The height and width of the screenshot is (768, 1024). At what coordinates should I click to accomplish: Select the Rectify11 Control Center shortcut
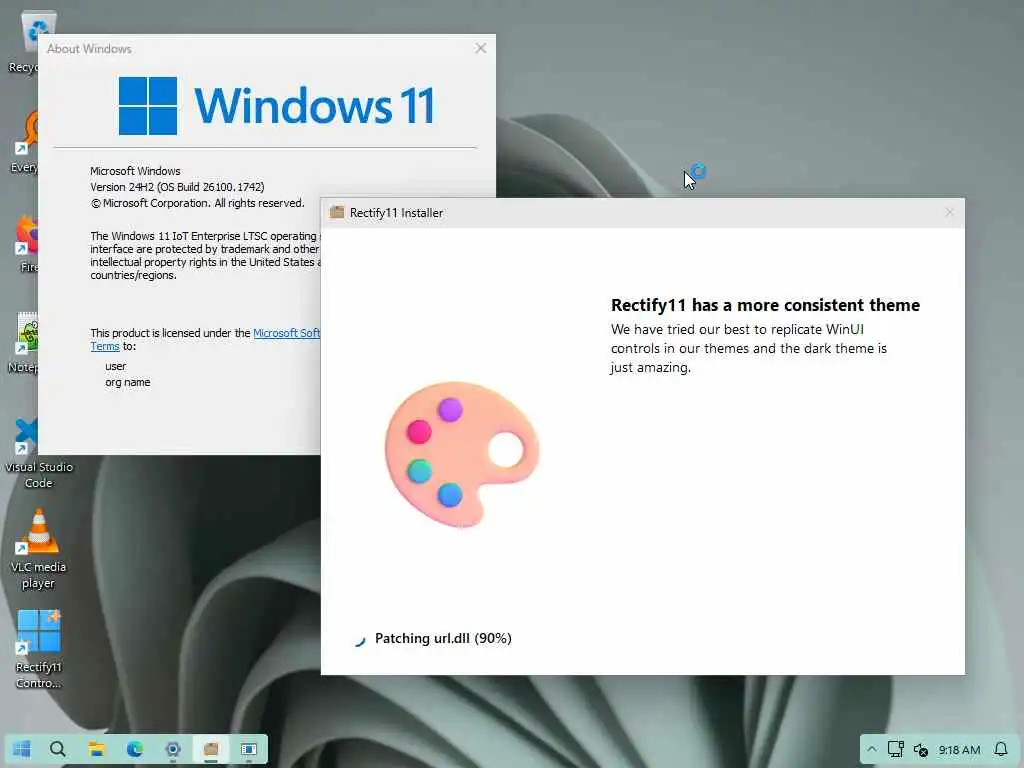[x=39, y=649]
